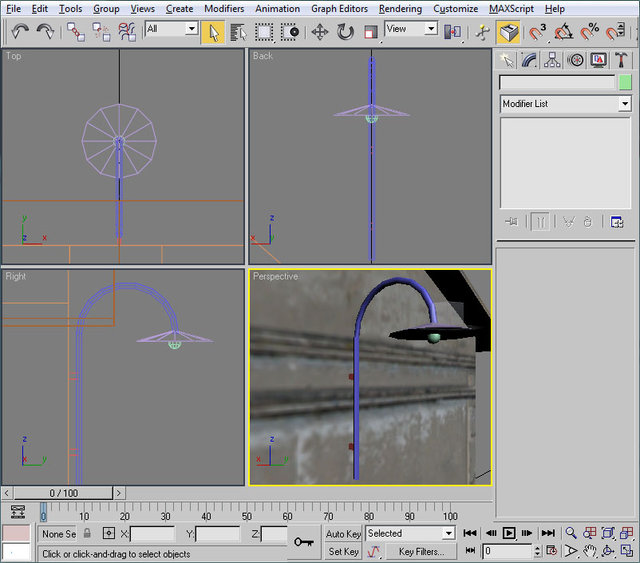Image resolution: width=640 pixels, height=563 pixels.
Task: Select the Select and Rotate tool
Action: [345, 31]
